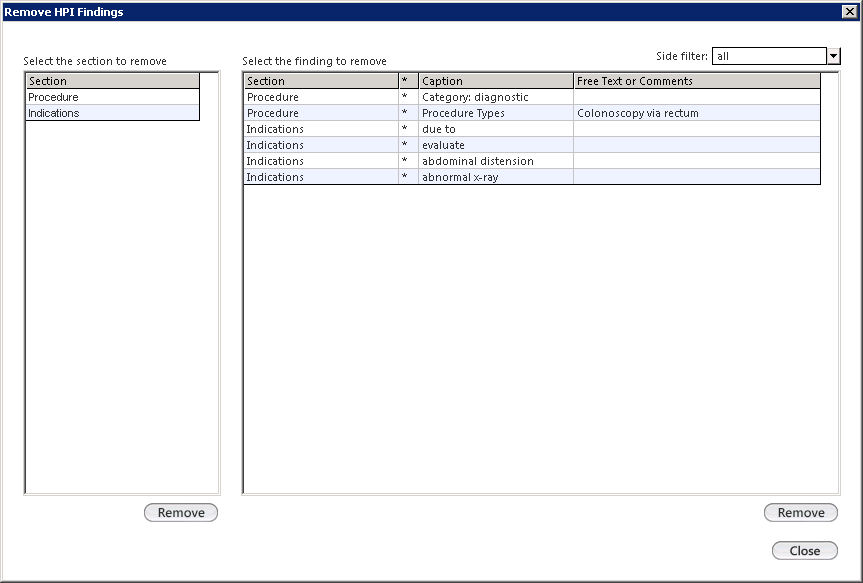Click the 'Colonoscopy via rectum' comment cell
Screen dimensions: 863x583
click(x=697, y=113)
